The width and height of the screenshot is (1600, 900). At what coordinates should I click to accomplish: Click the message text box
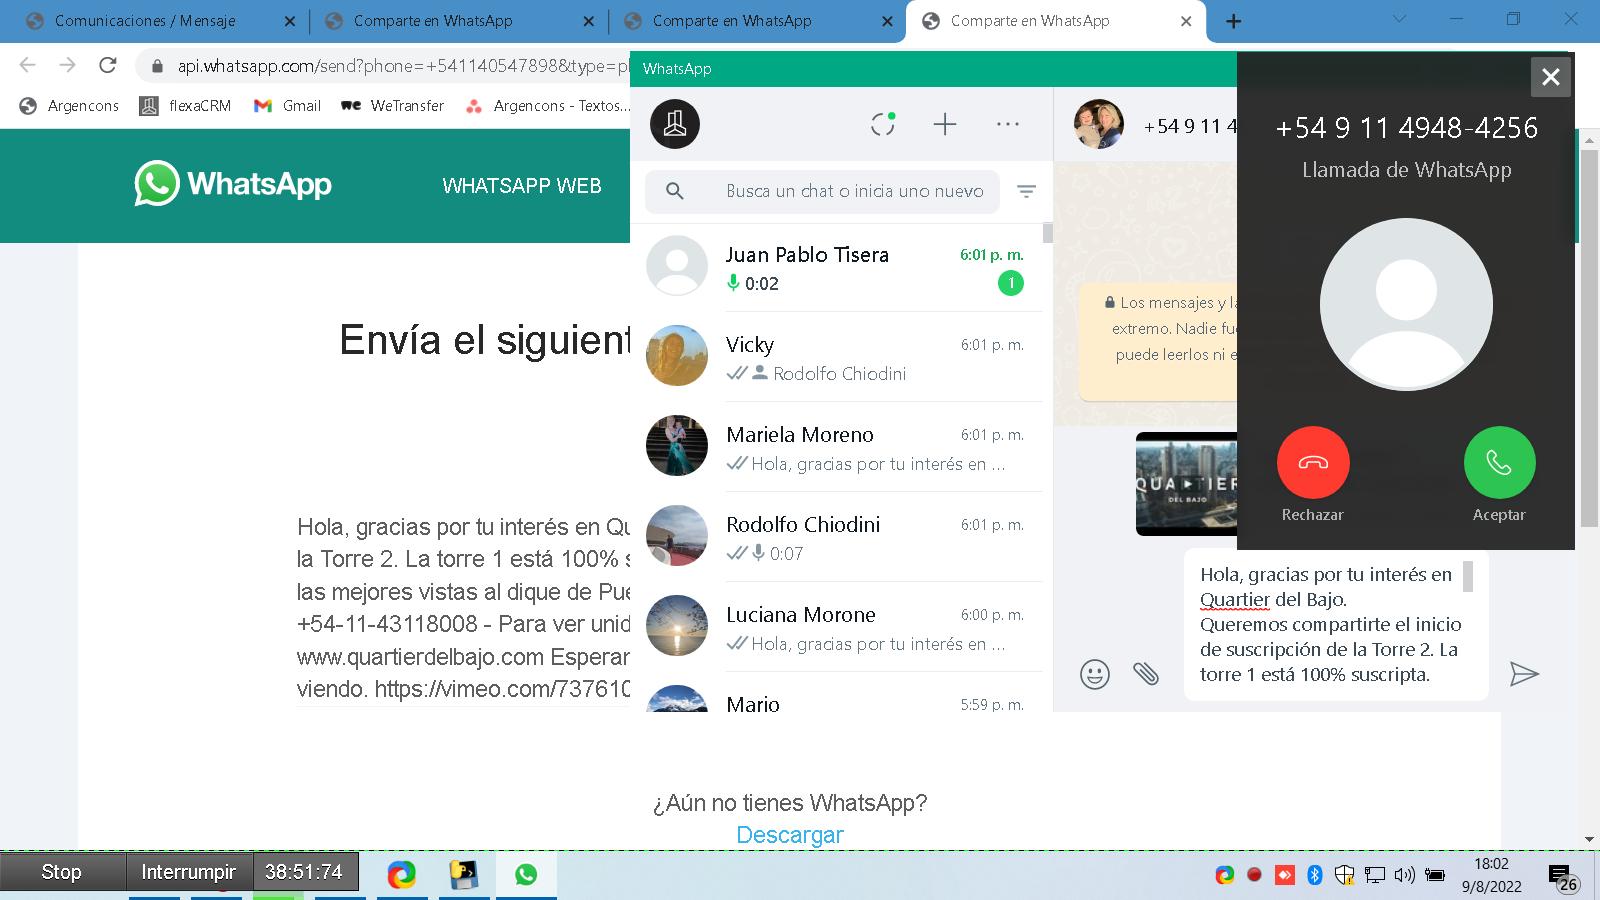(x=1335, y=624)
